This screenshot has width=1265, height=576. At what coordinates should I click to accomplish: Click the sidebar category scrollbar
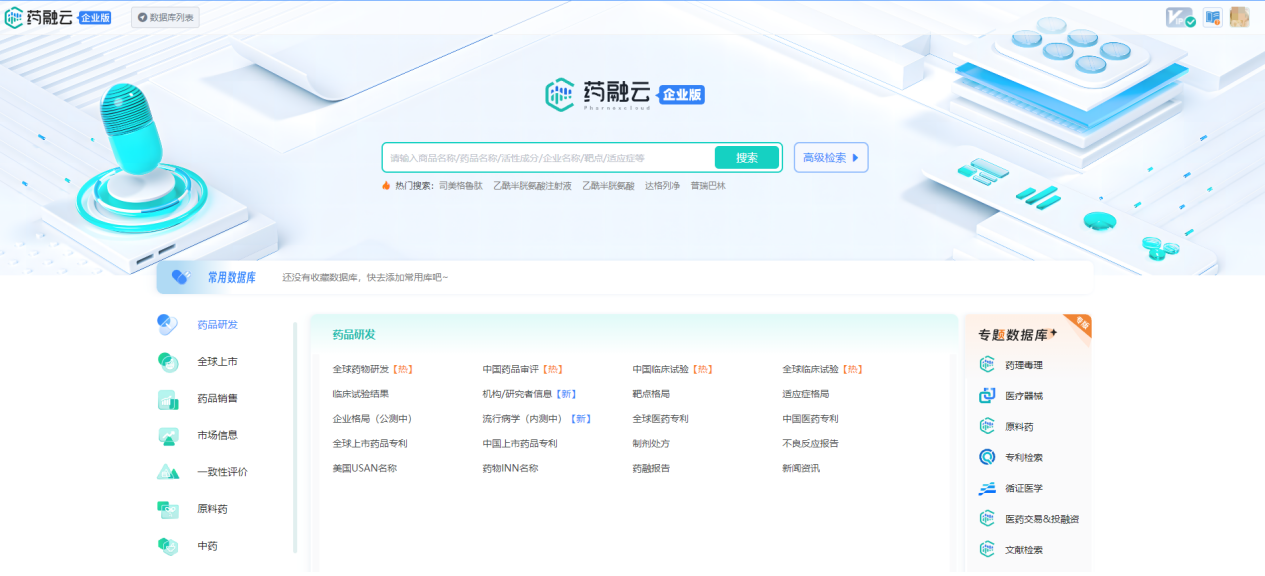tap(295, 437)
